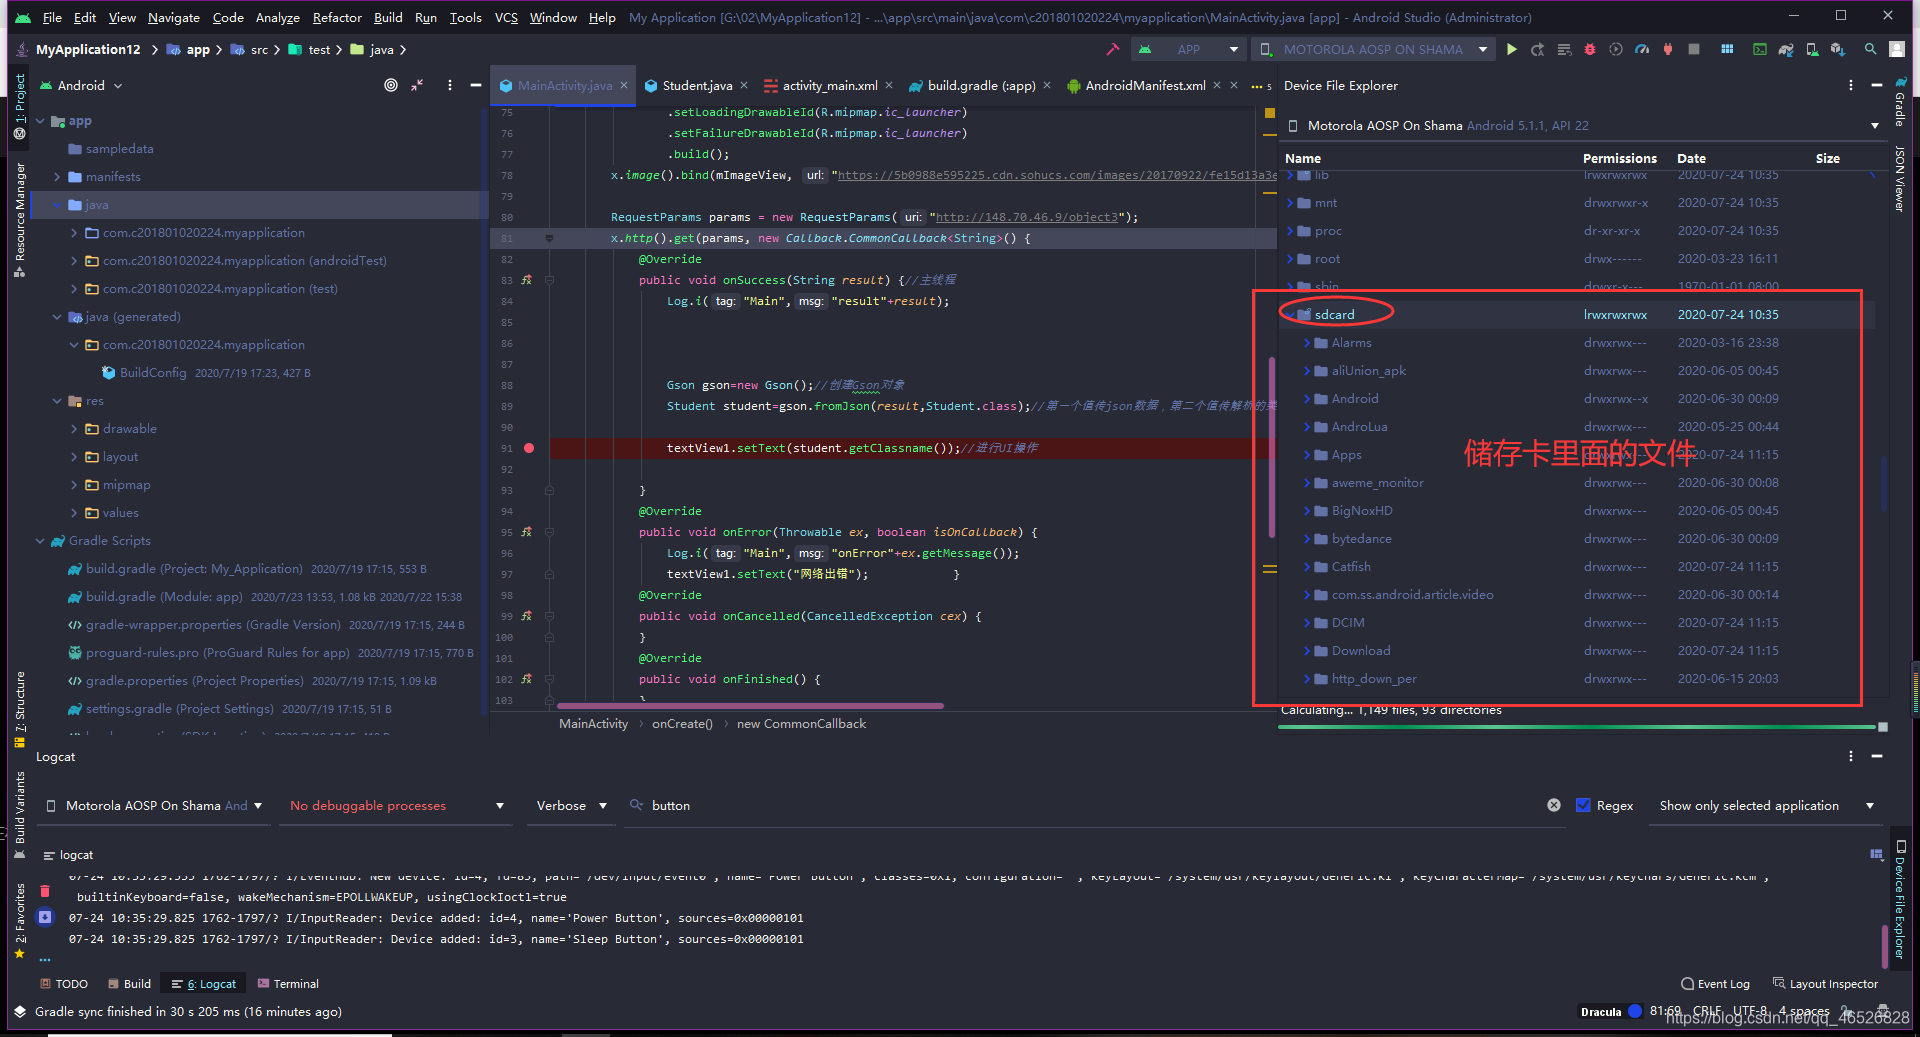1920x1037 pixels.
Task: Click the onCreate() breadcrumb in editor
Action: 682,723
